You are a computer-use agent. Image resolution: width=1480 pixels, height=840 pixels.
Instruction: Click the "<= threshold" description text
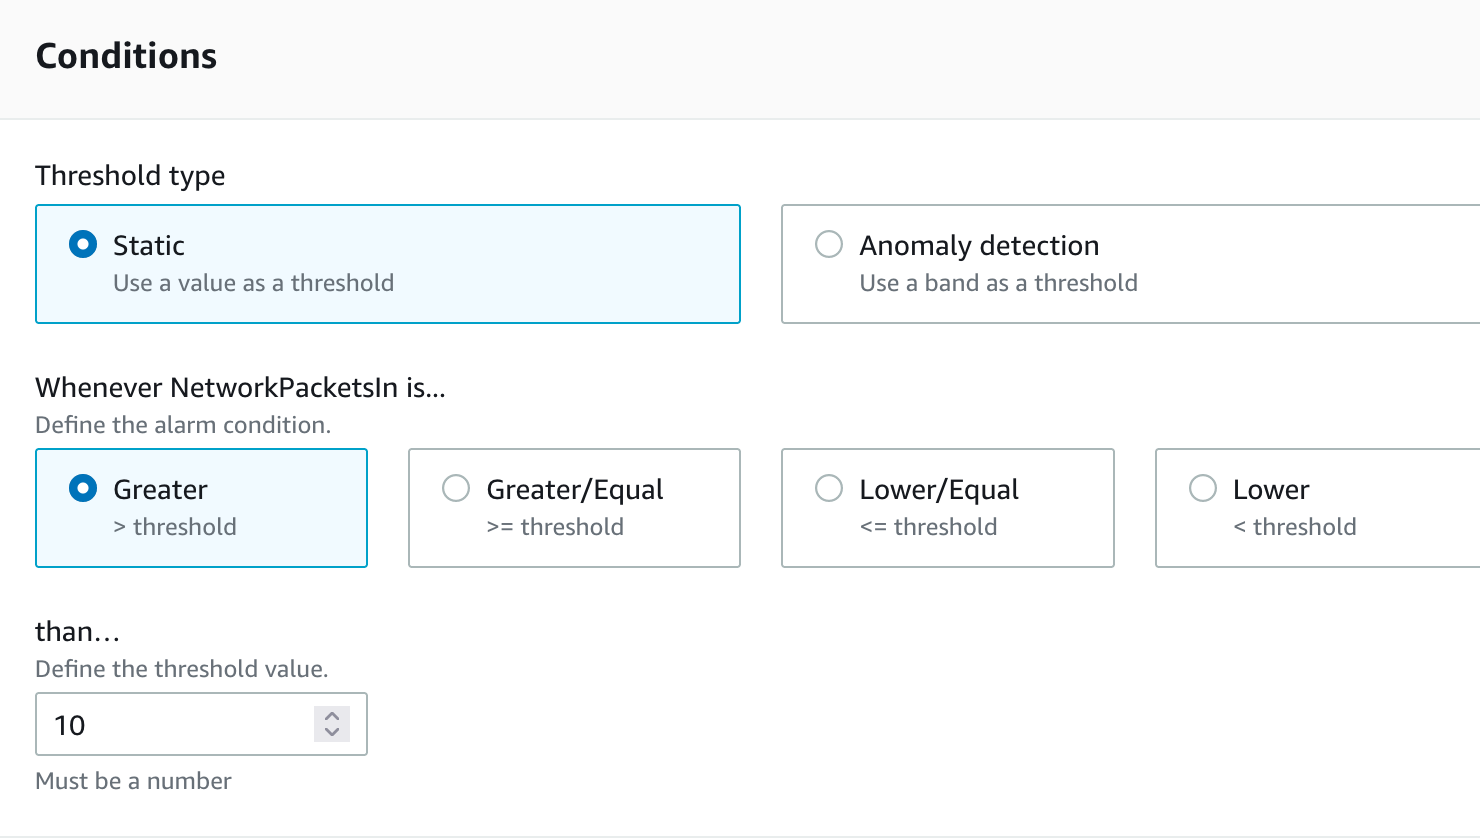click(928, 527)
